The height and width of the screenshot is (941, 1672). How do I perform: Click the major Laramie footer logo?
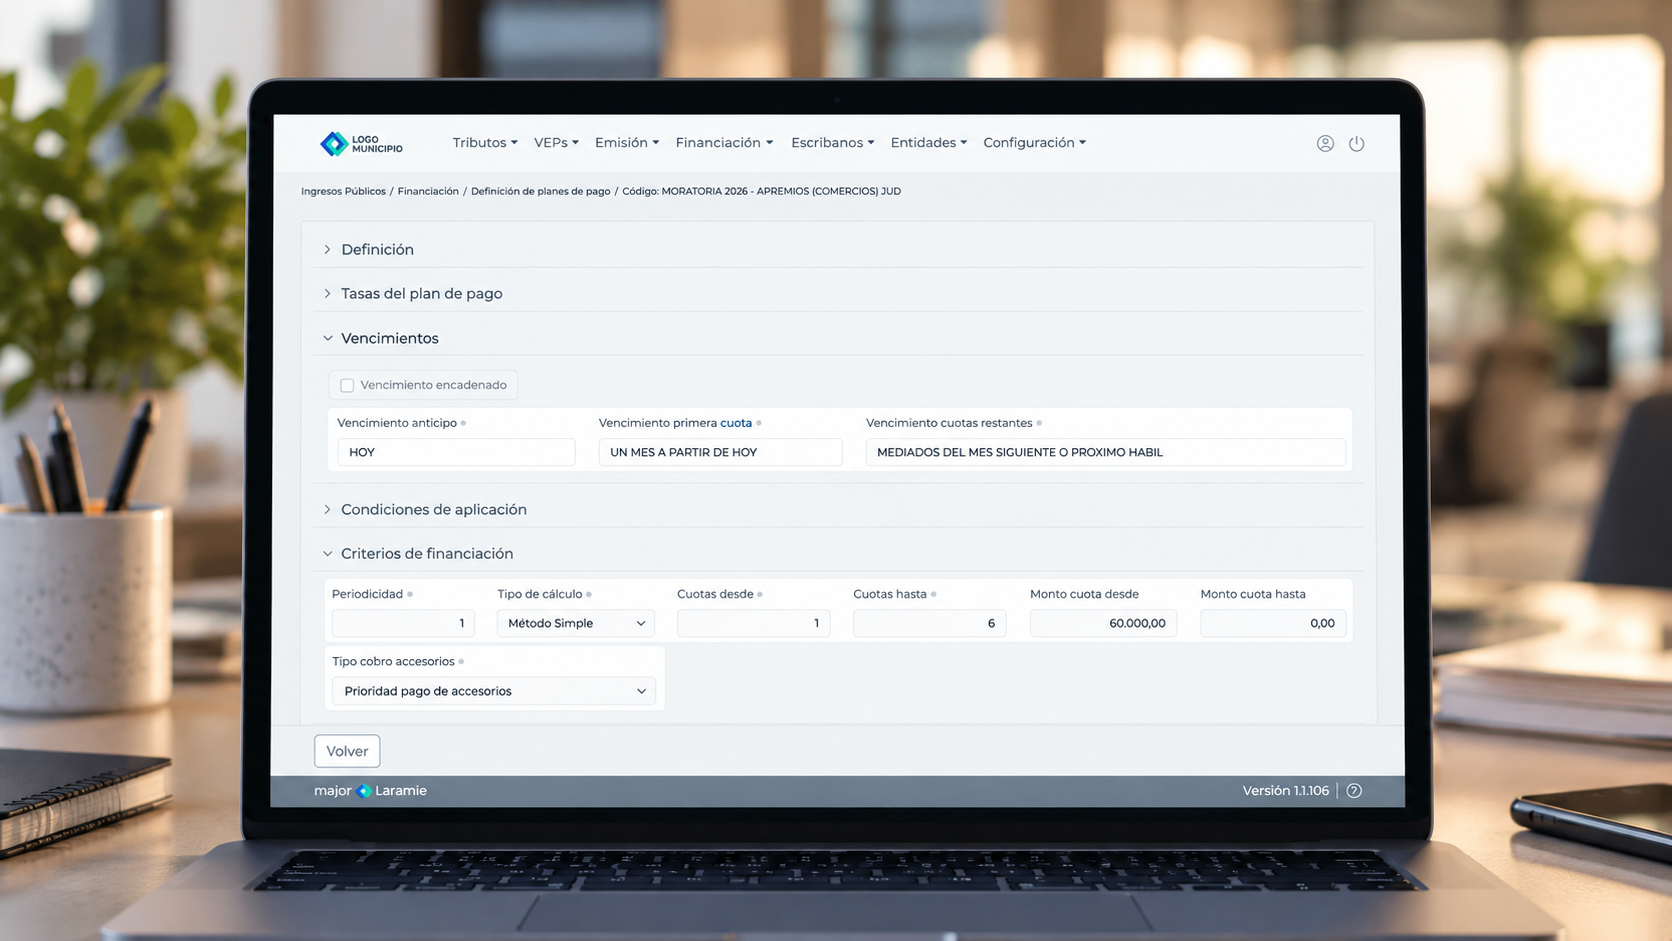pyautogui.click(x=370, y=791)
